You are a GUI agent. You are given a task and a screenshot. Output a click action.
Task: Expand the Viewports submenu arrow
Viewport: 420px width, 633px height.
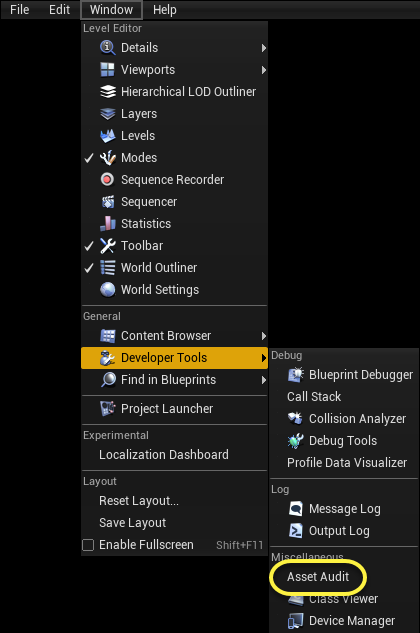click(263, 70)
